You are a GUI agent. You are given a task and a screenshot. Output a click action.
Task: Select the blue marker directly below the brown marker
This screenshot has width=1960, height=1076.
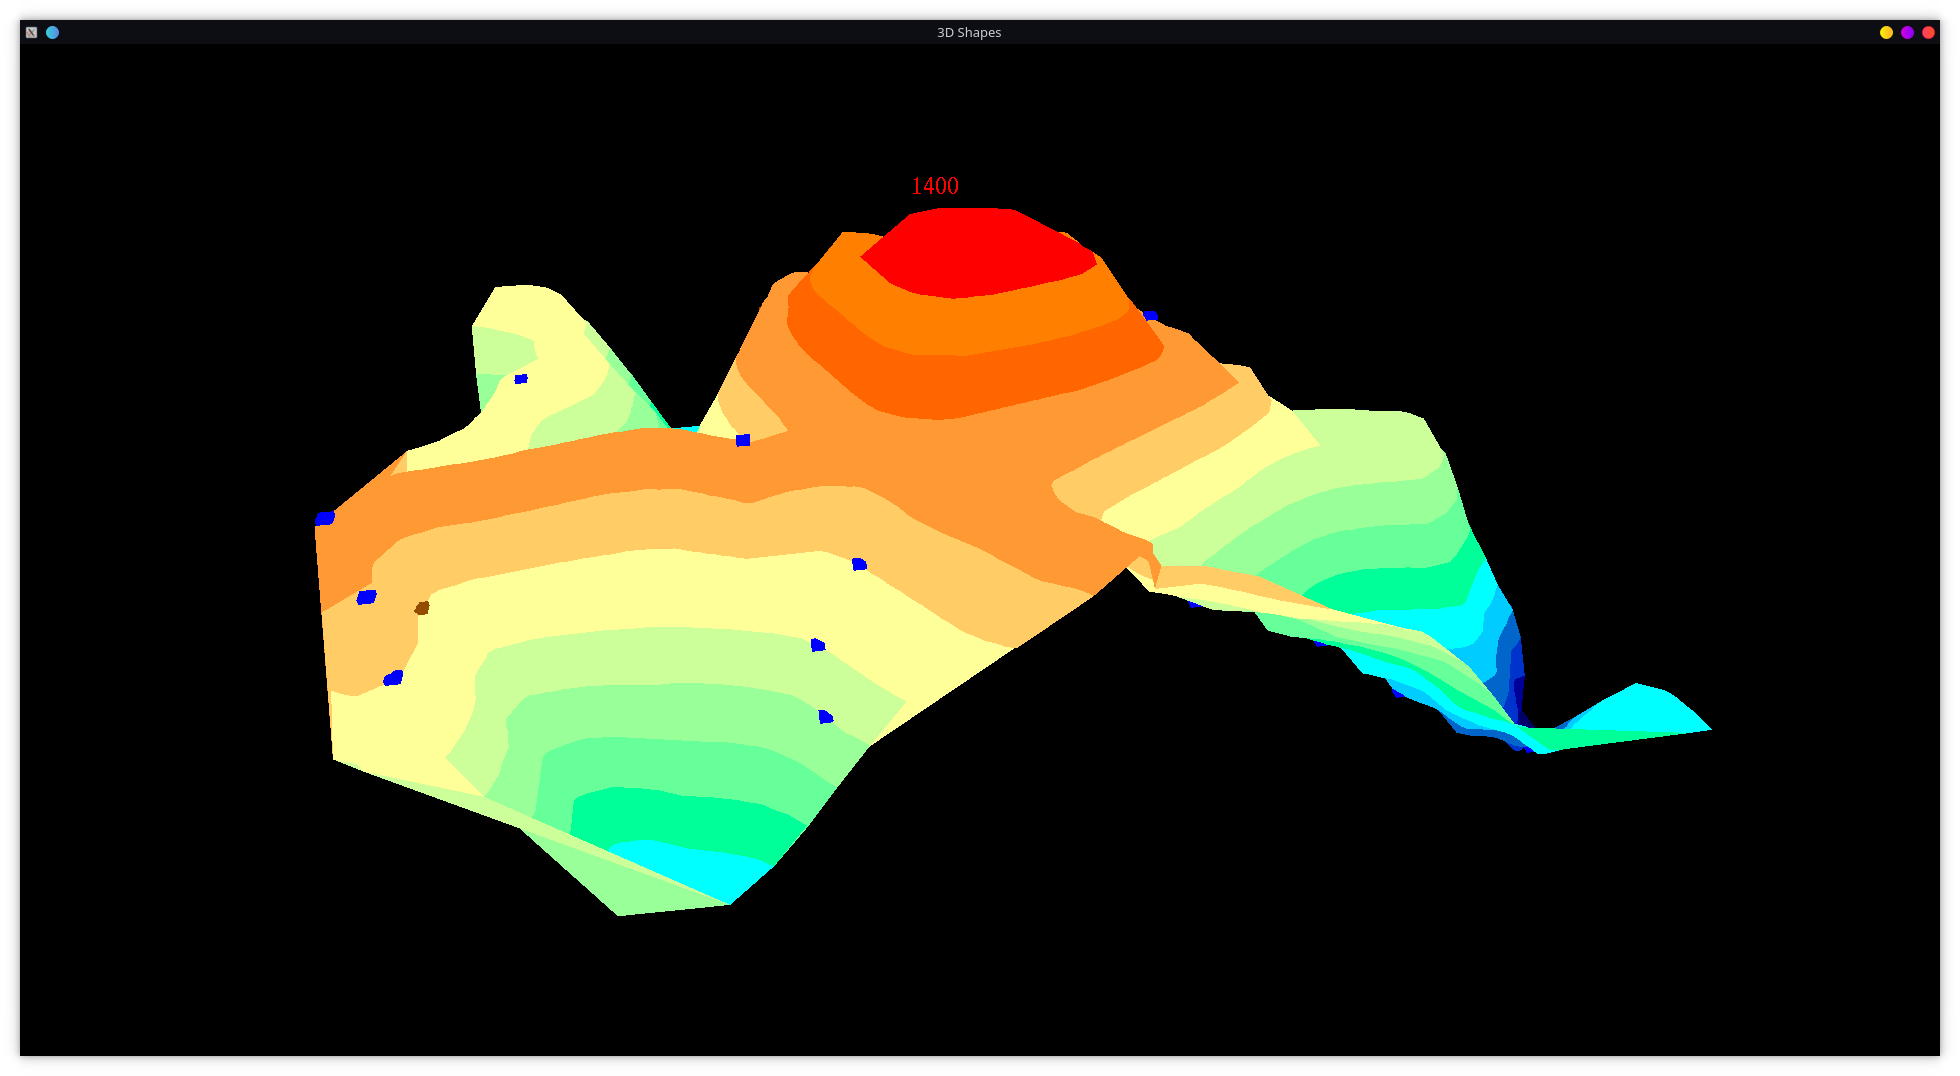coord(393,678)
